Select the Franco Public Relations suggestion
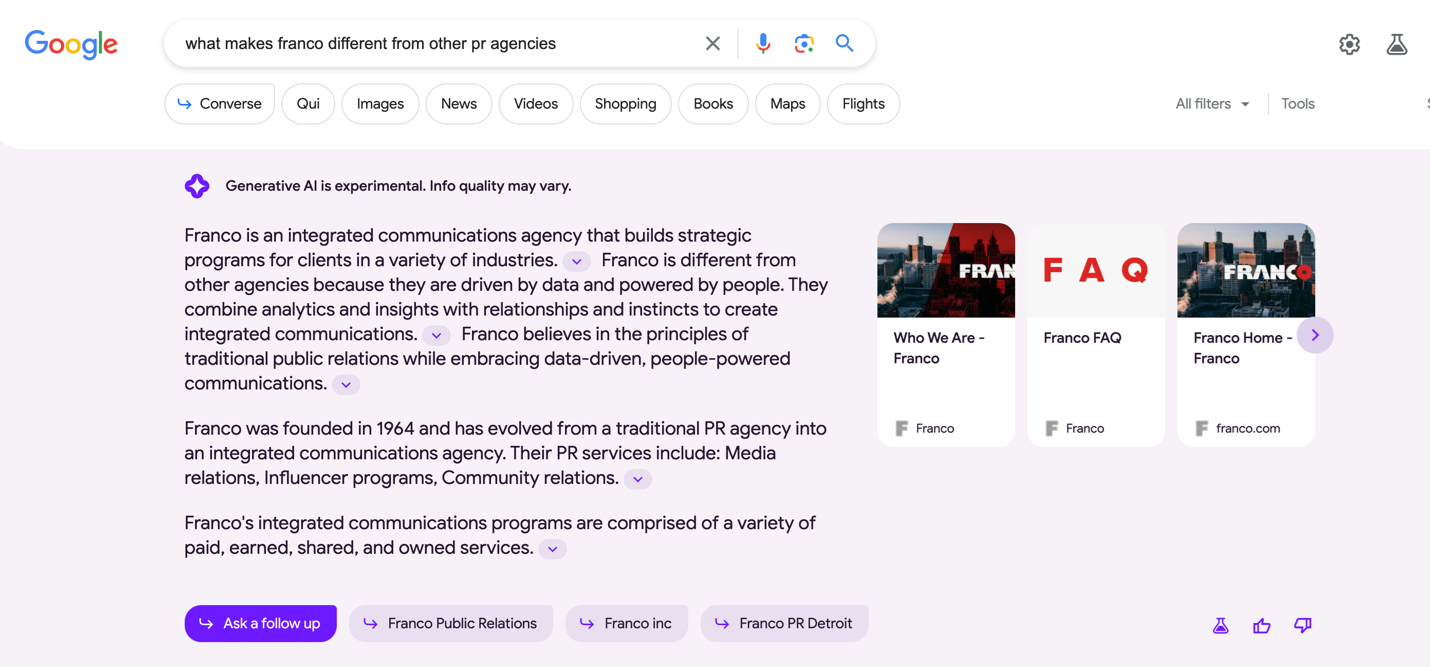The height and width of the screenshot is (667, 1430). [x=451, y=623]
